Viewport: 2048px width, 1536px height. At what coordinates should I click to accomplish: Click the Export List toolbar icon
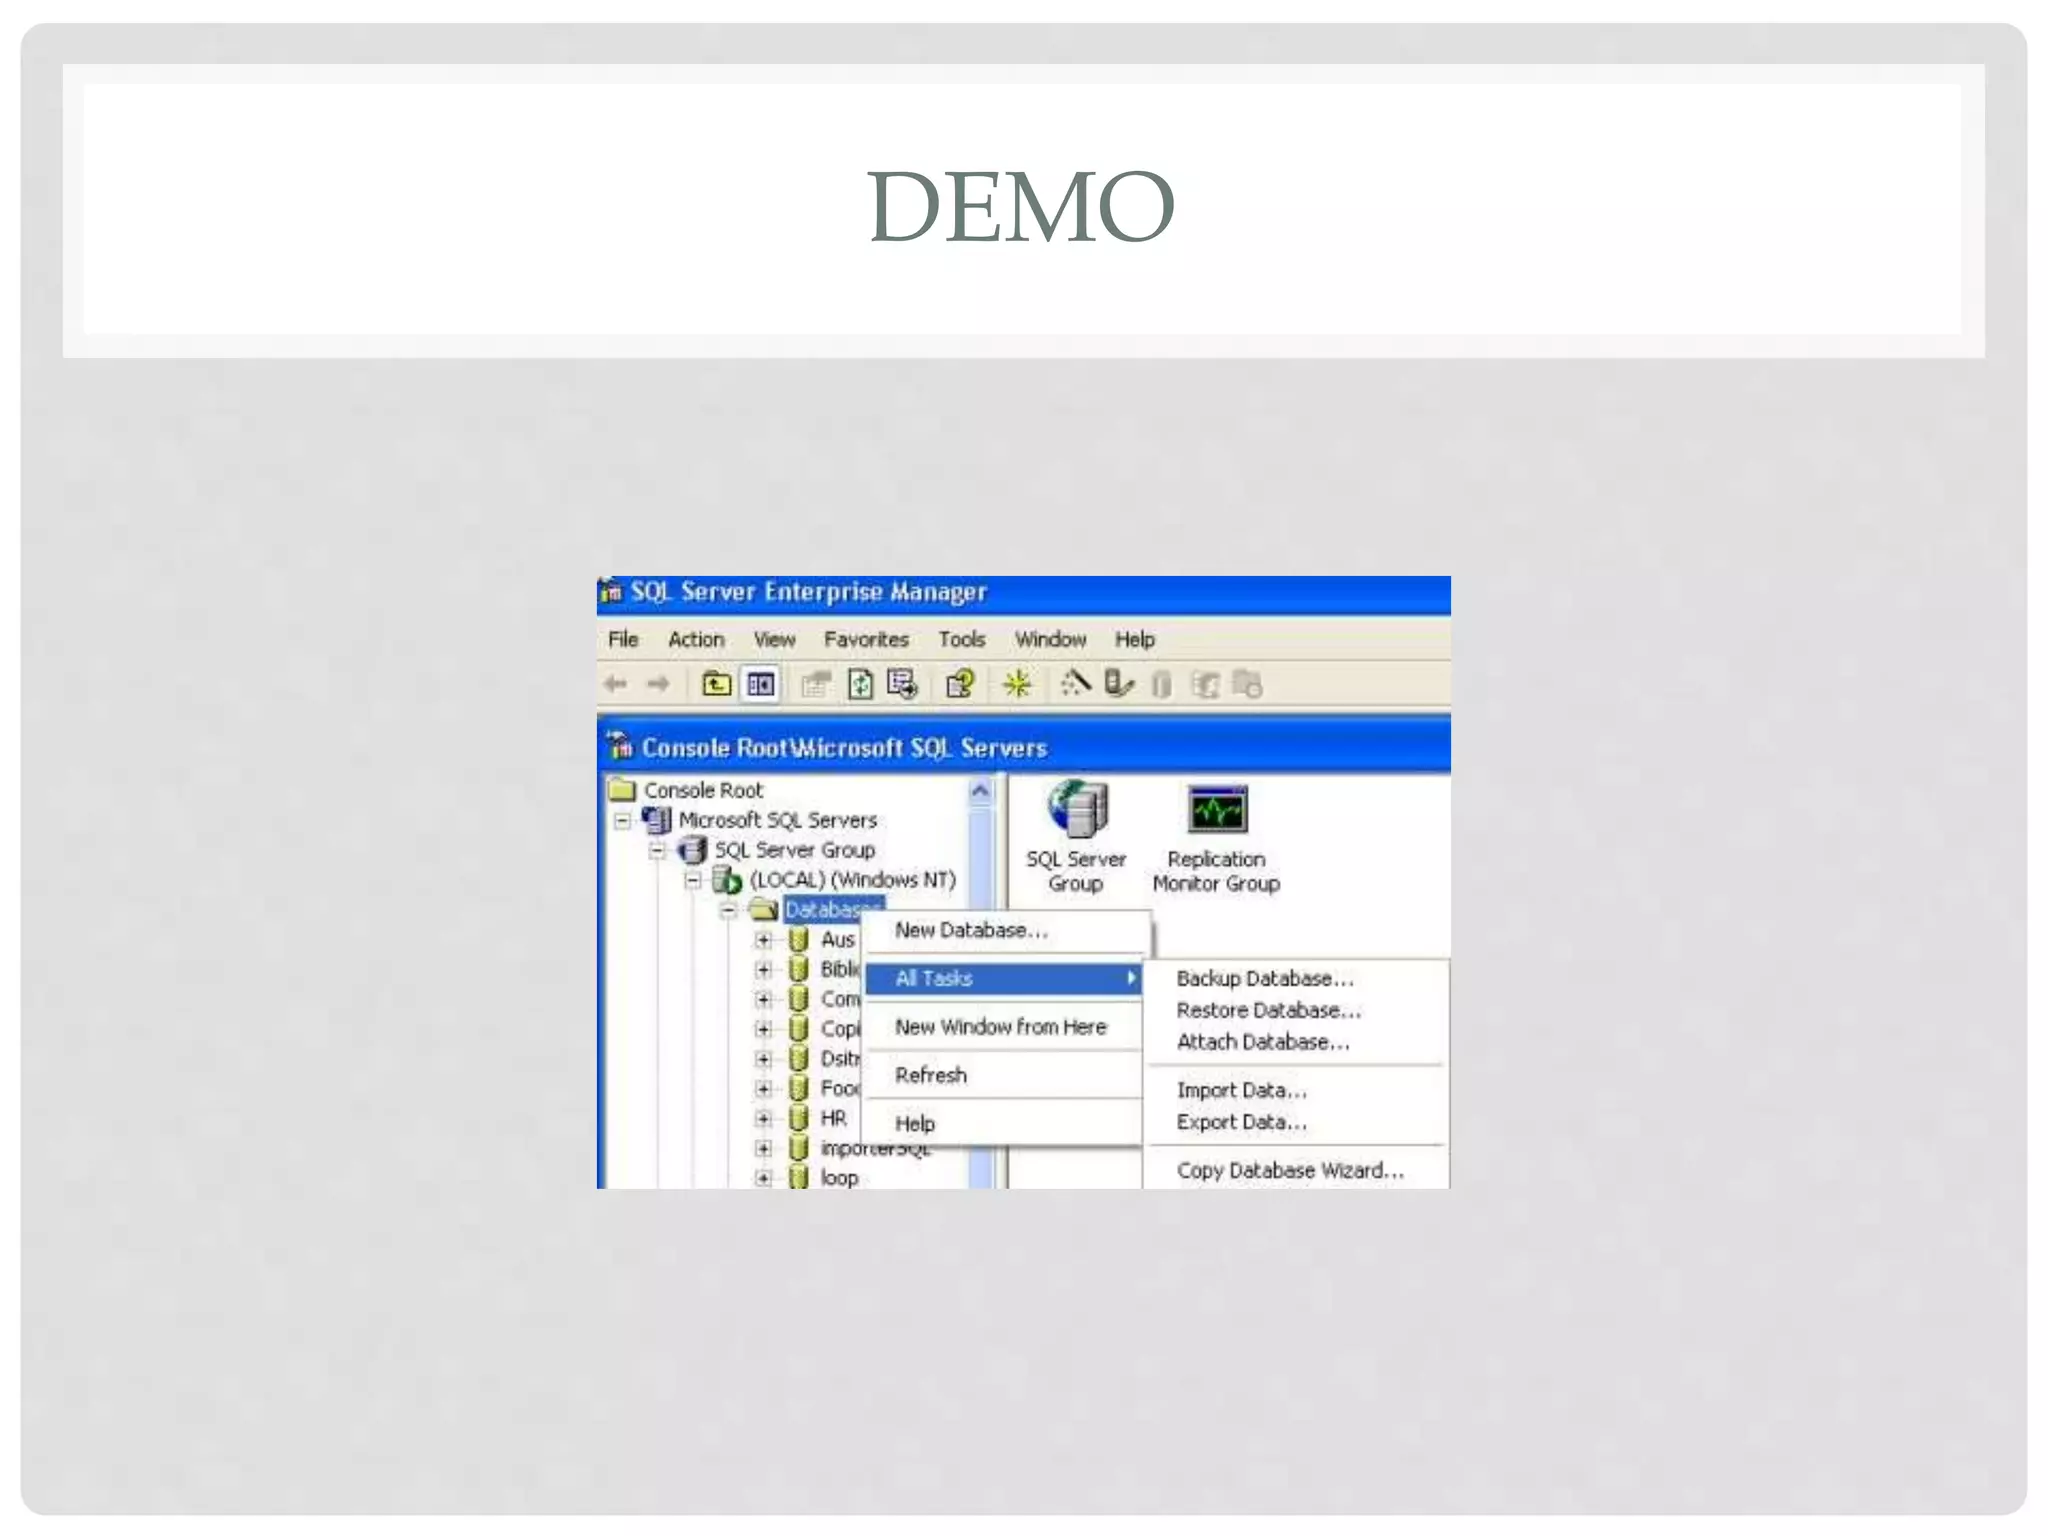click(x=902, y=684)
